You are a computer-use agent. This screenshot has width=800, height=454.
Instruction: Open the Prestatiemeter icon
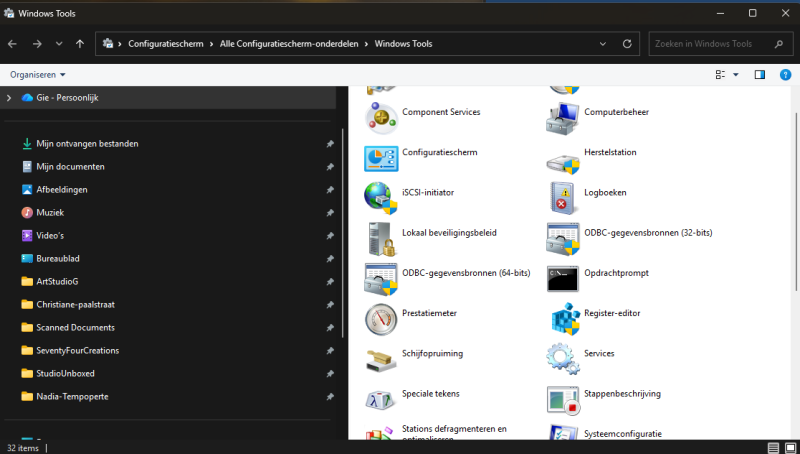pyautogui.click(x=381, y=319)
